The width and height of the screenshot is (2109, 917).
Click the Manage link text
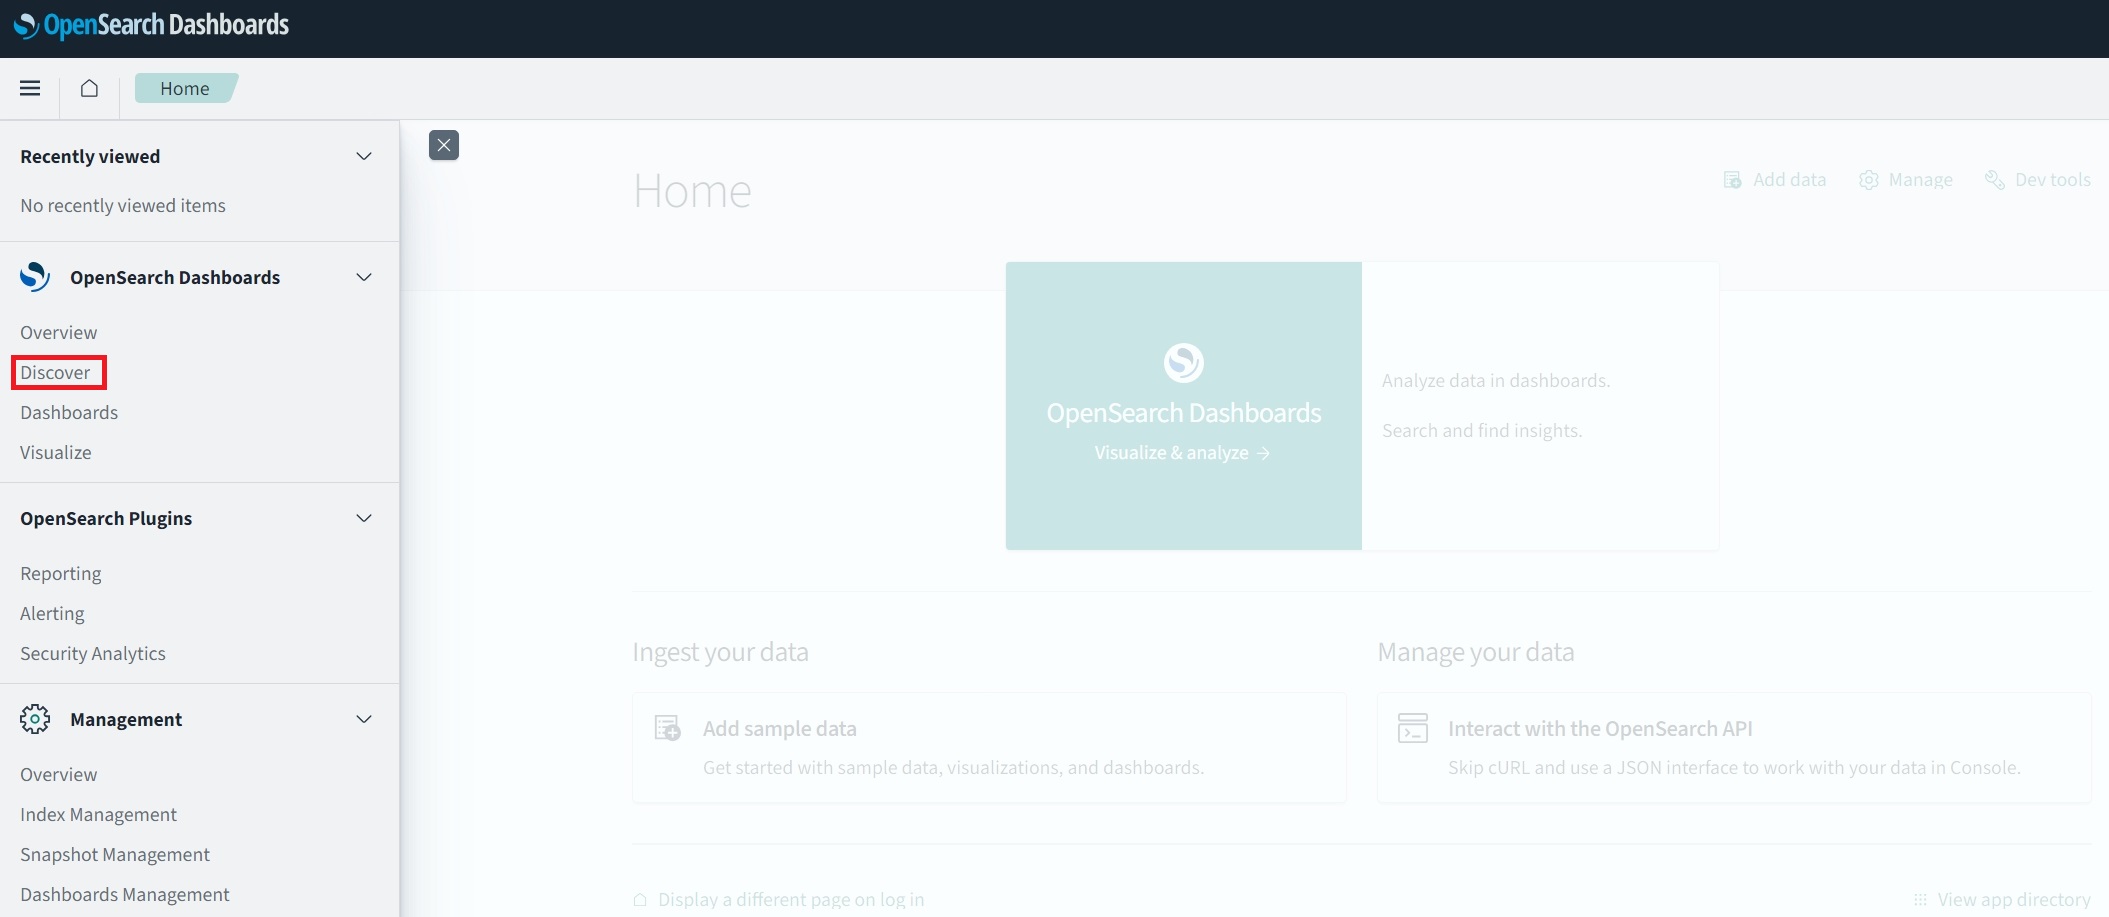pos(1920,180)
